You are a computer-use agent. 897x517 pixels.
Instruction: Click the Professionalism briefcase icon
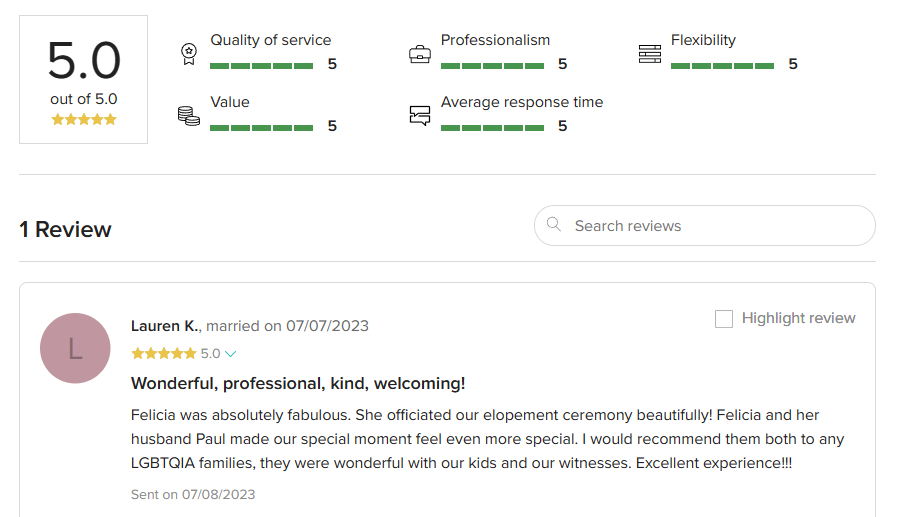(x=420, y=54)
